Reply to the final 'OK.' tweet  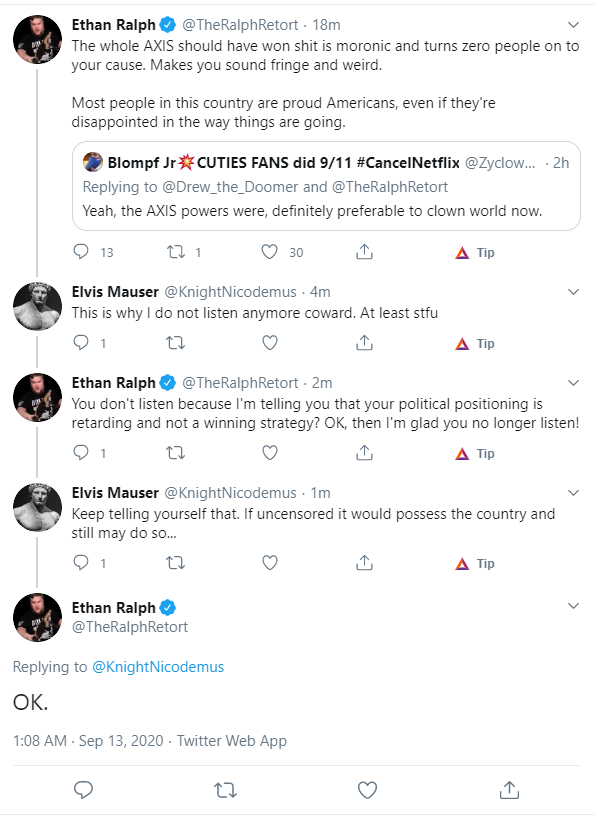coord(83,790)
